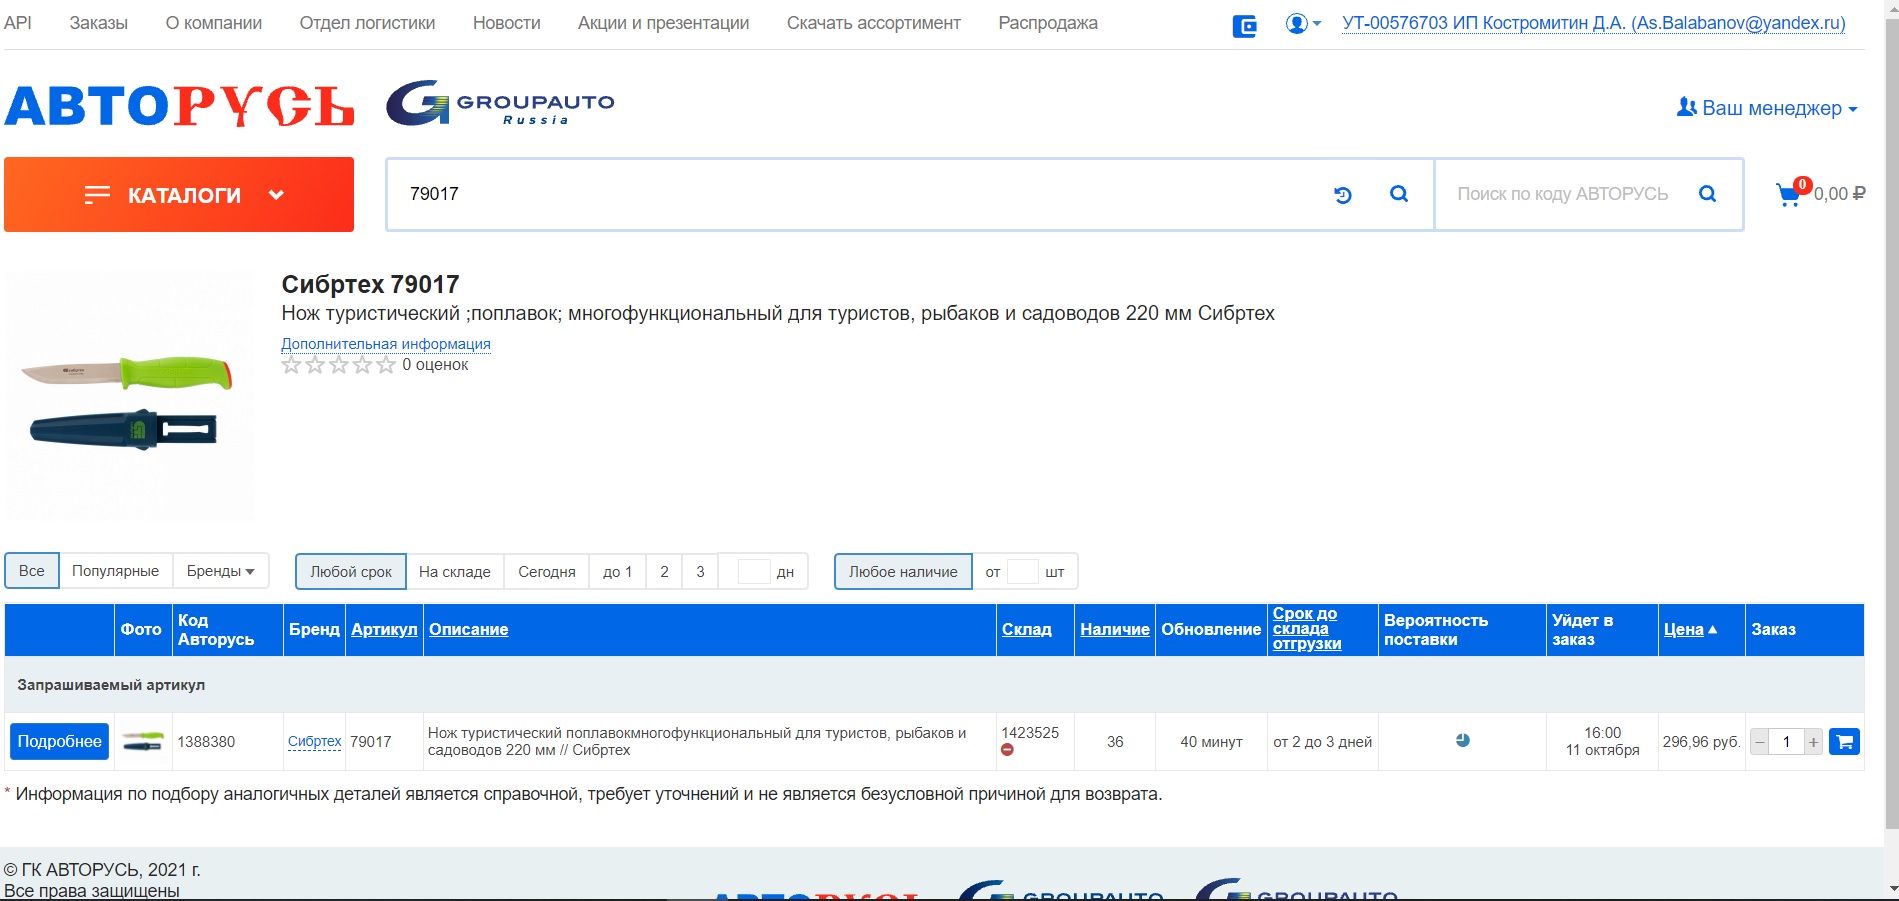
Task: Select the Популярные filter
Action: tap(115, 571)
